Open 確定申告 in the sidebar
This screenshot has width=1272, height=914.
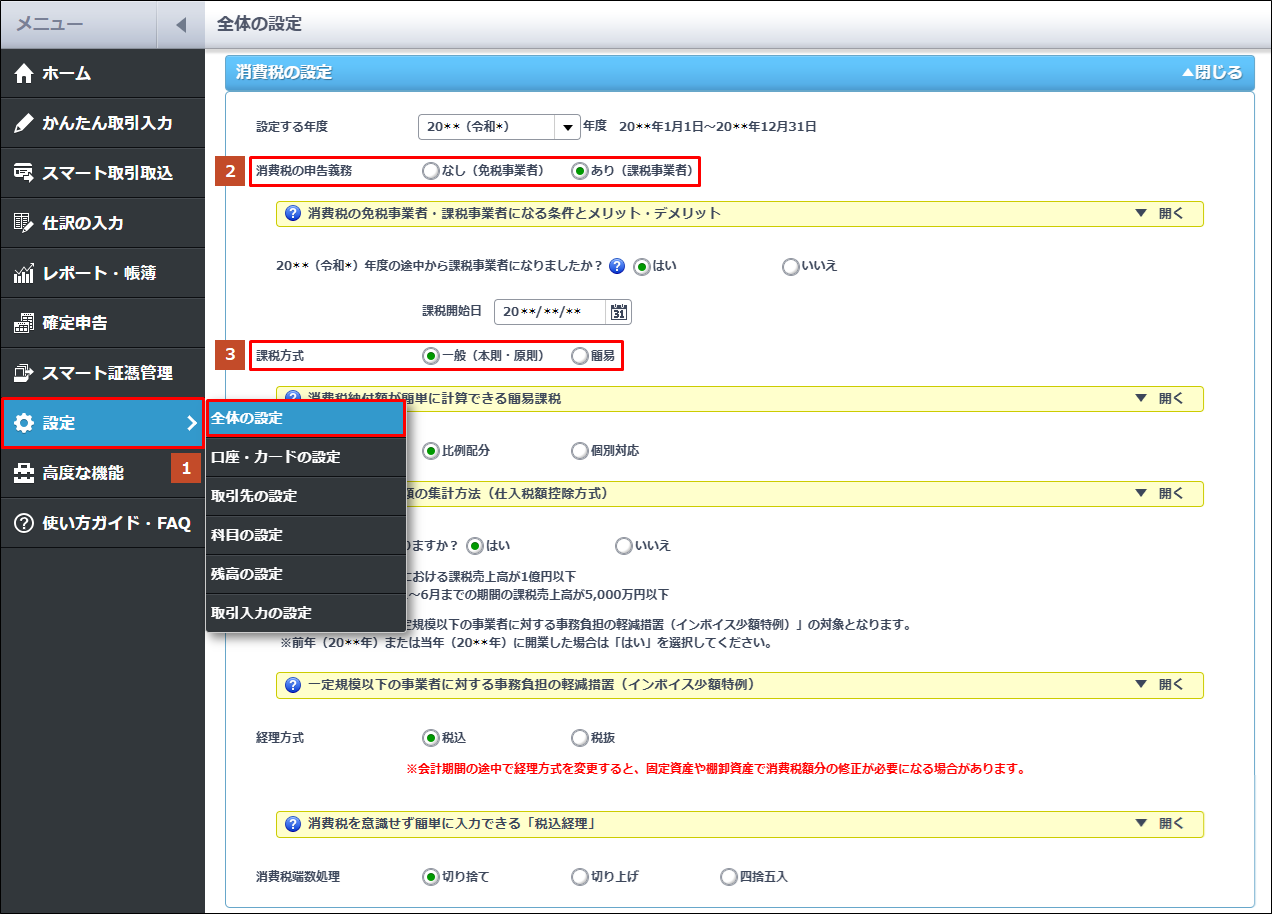tap(74, 323)
